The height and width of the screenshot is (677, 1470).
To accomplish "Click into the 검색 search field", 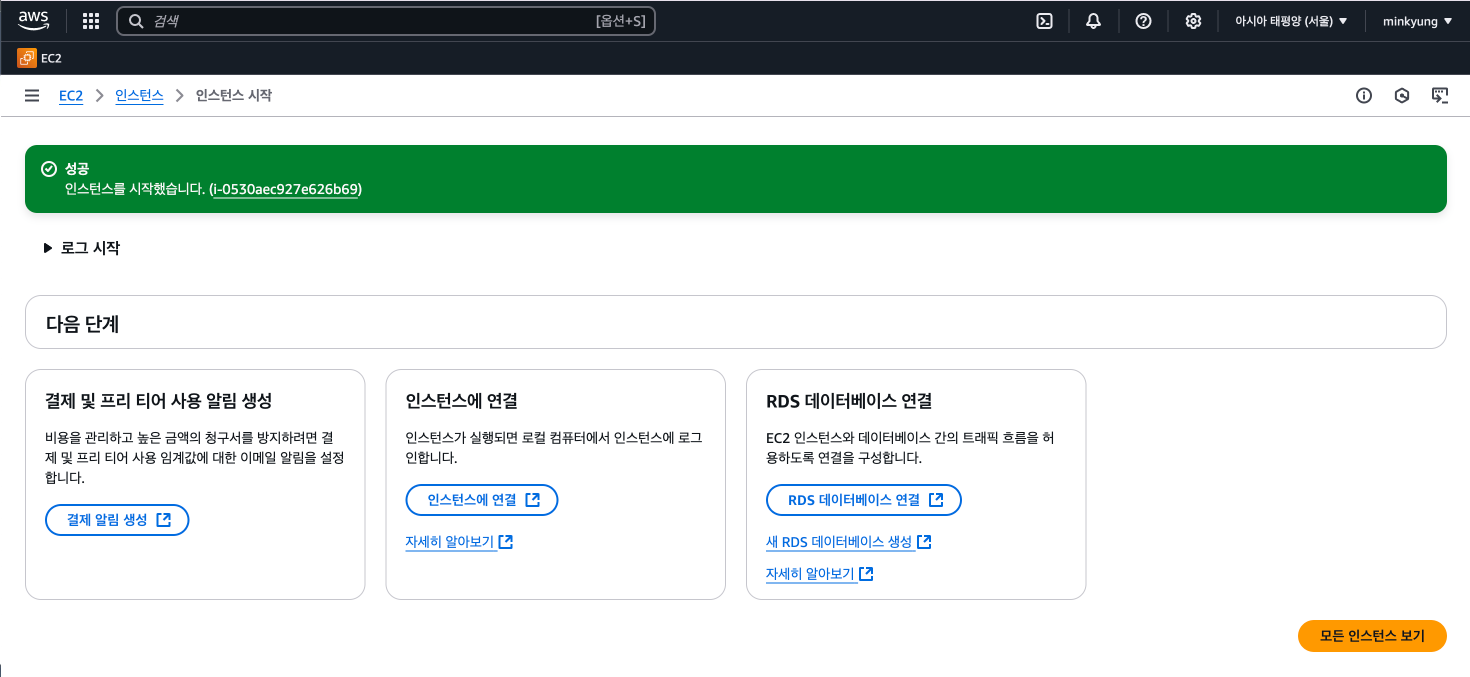I will [386, 21].
